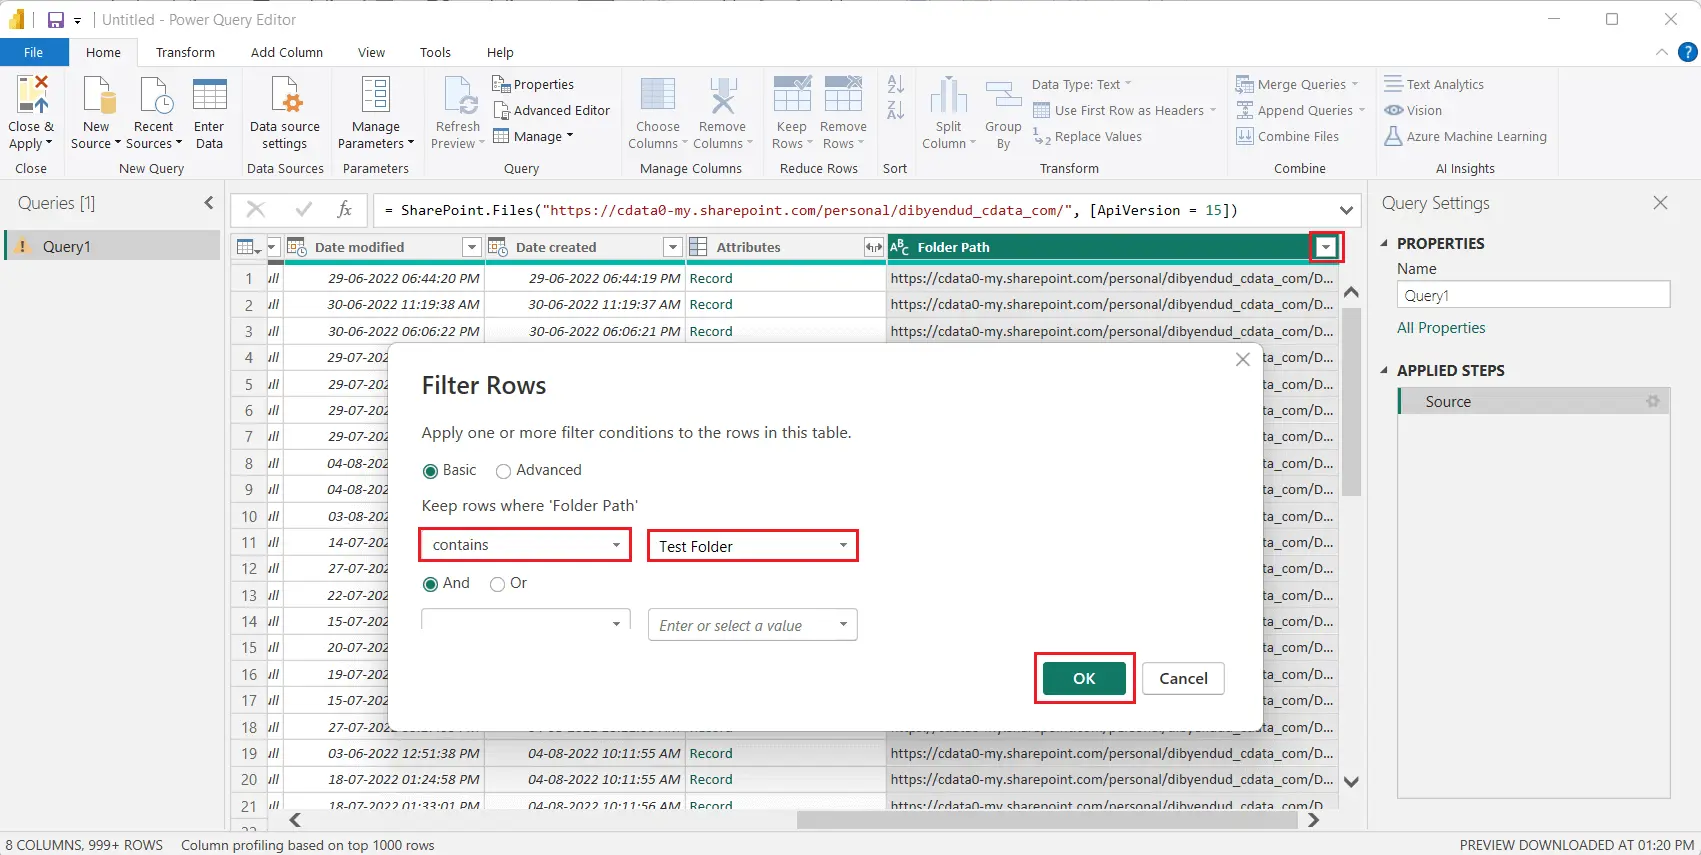Click the Choose Columns icon
This screenshot has width=1701, height=855.
pos(657,97)
